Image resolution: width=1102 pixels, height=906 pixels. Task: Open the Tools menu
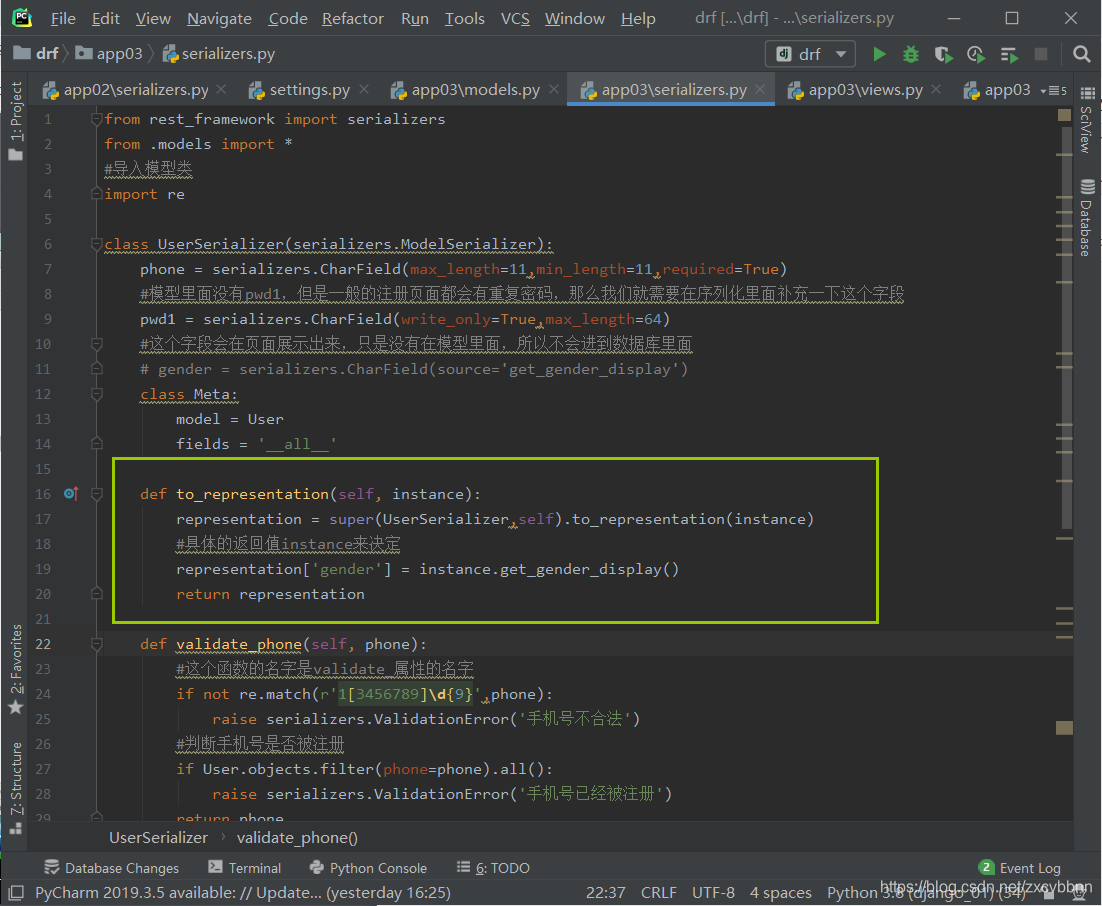point(465,19)
